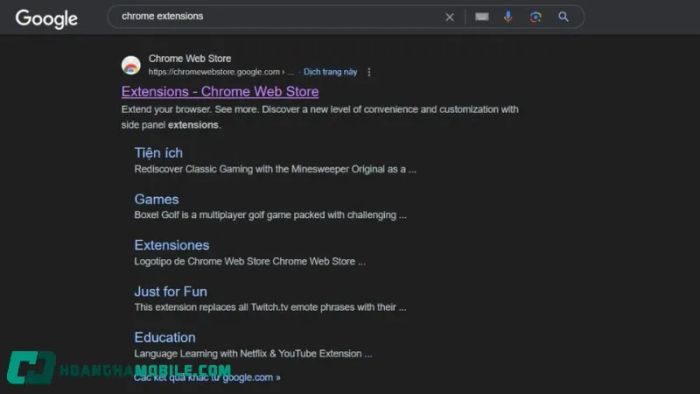Click the magnifying glass search icon
This screenshot has width=700, height=394.
click(x=563, y=17)
